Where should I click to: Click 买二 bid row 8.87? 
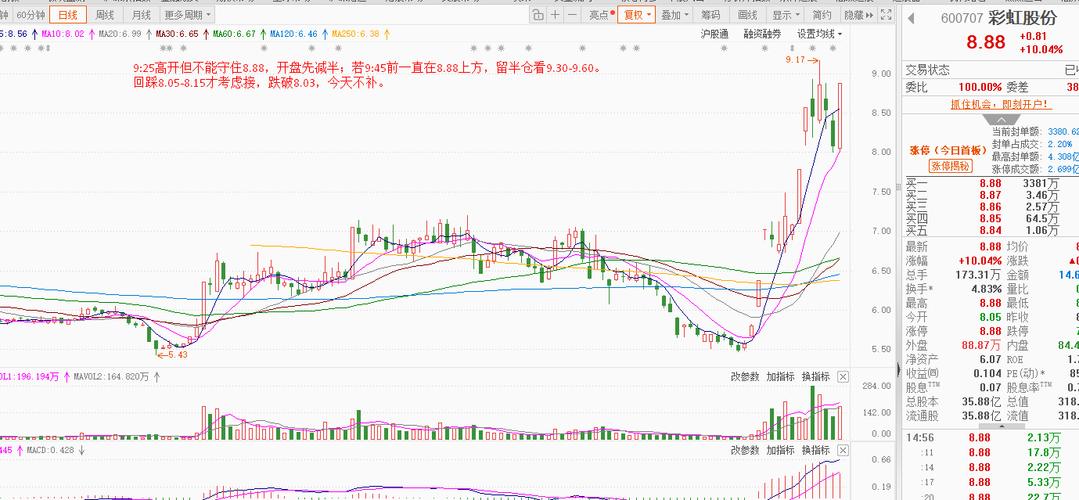[990, 195]
